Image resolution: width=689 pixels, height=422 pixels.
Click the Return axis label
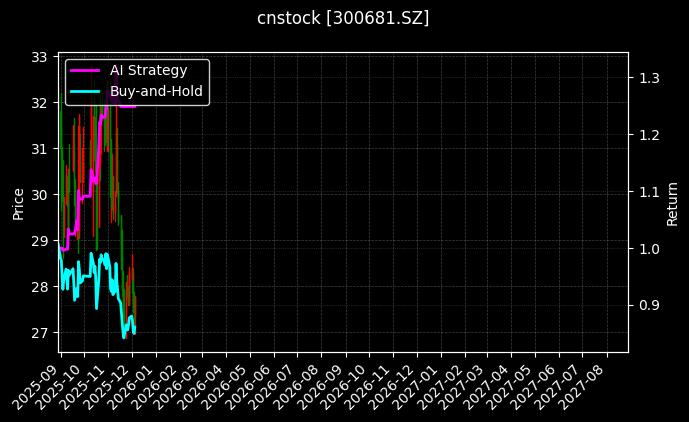[672, 204]
